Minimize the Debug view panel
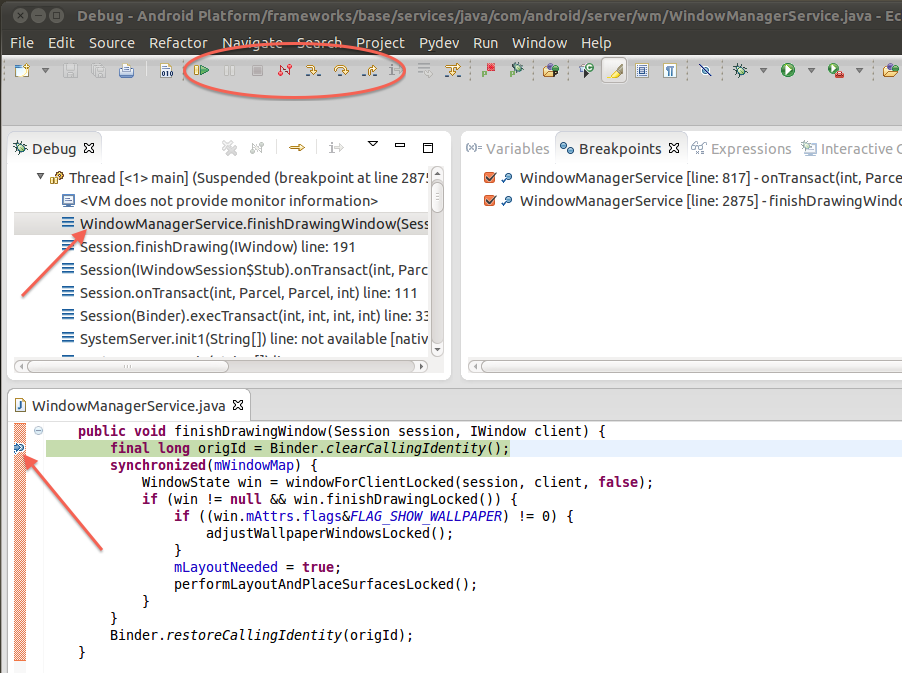The image size is (902, 673). pyautogui.click(x=400, y=145)
